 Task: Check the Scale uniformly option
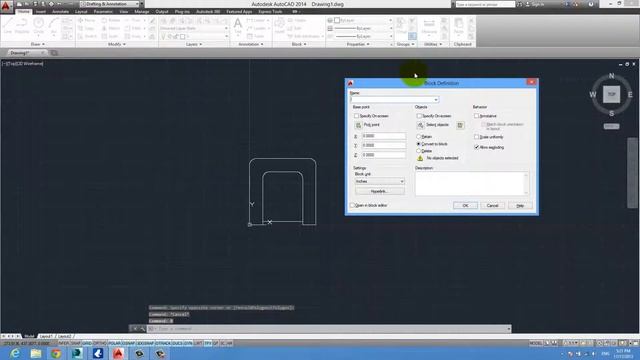tap(476, 137)
